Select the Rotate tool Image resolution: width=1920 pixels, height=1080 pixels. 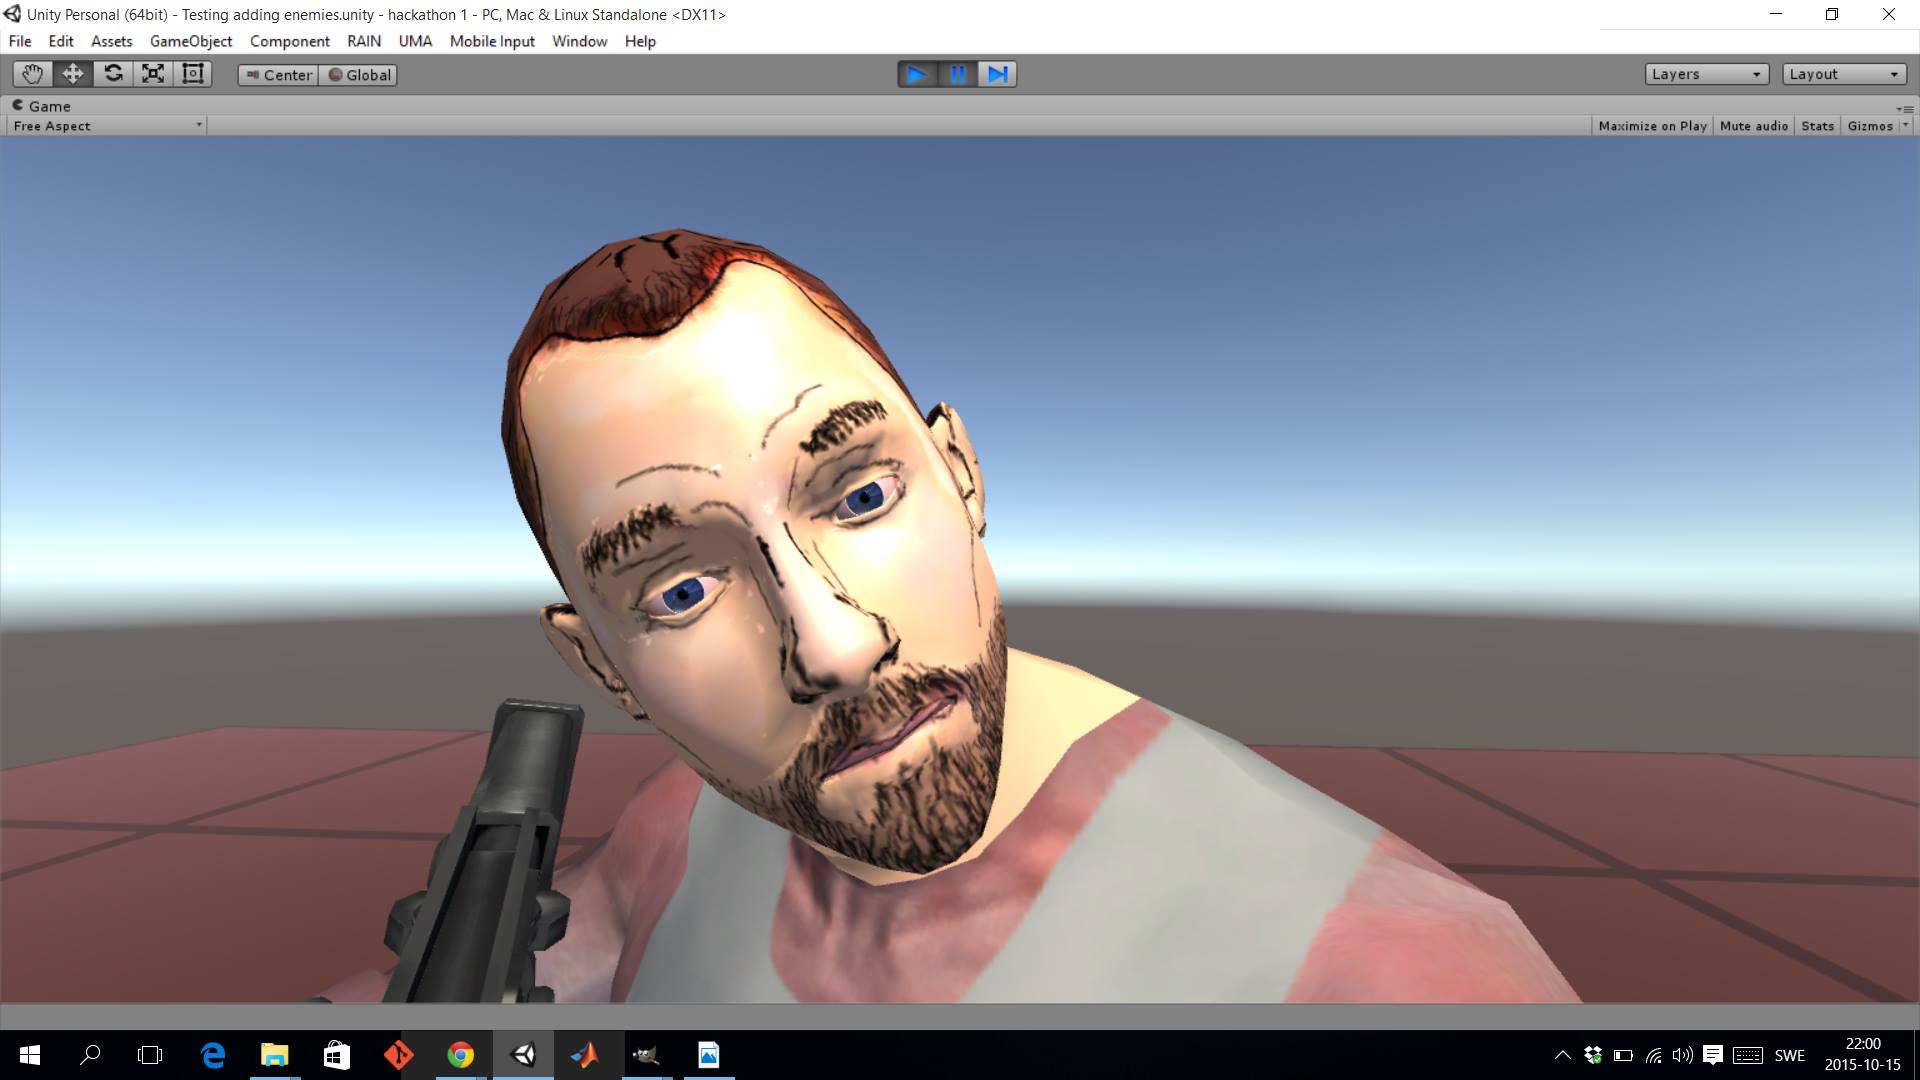click(x=113, y=74)
